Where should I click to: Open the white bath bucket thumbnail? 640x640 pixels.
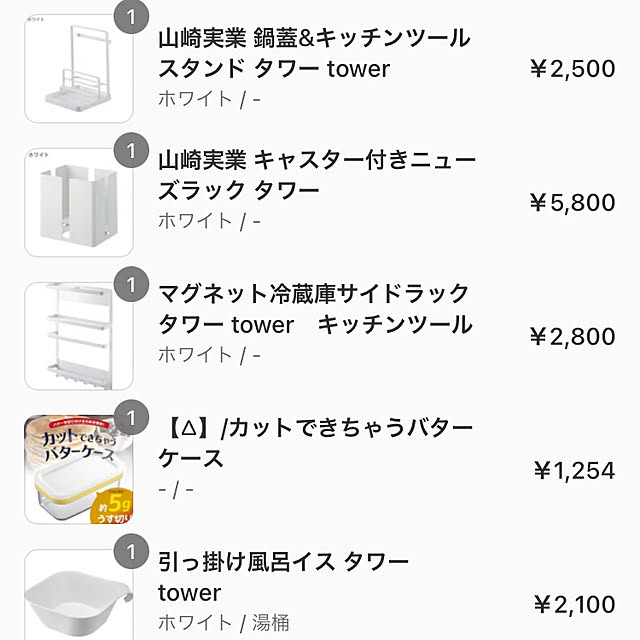[79, 595]
